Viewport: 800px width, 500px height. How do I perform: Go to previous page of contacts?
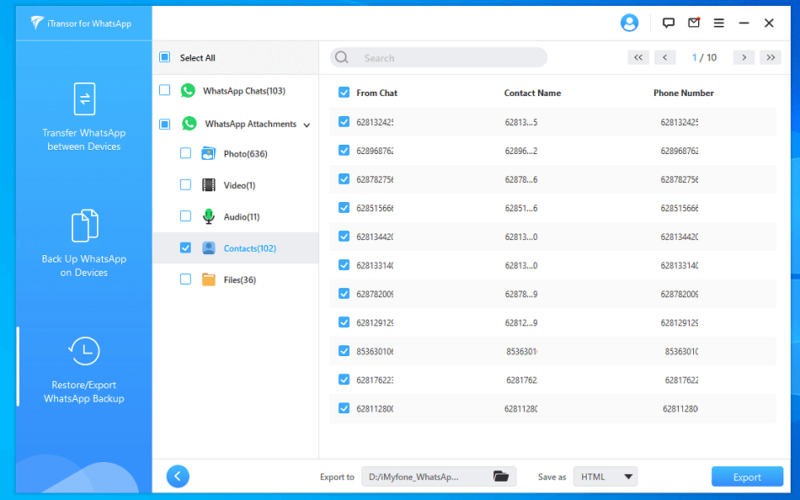pyautogui.click(x=665, y=58)
